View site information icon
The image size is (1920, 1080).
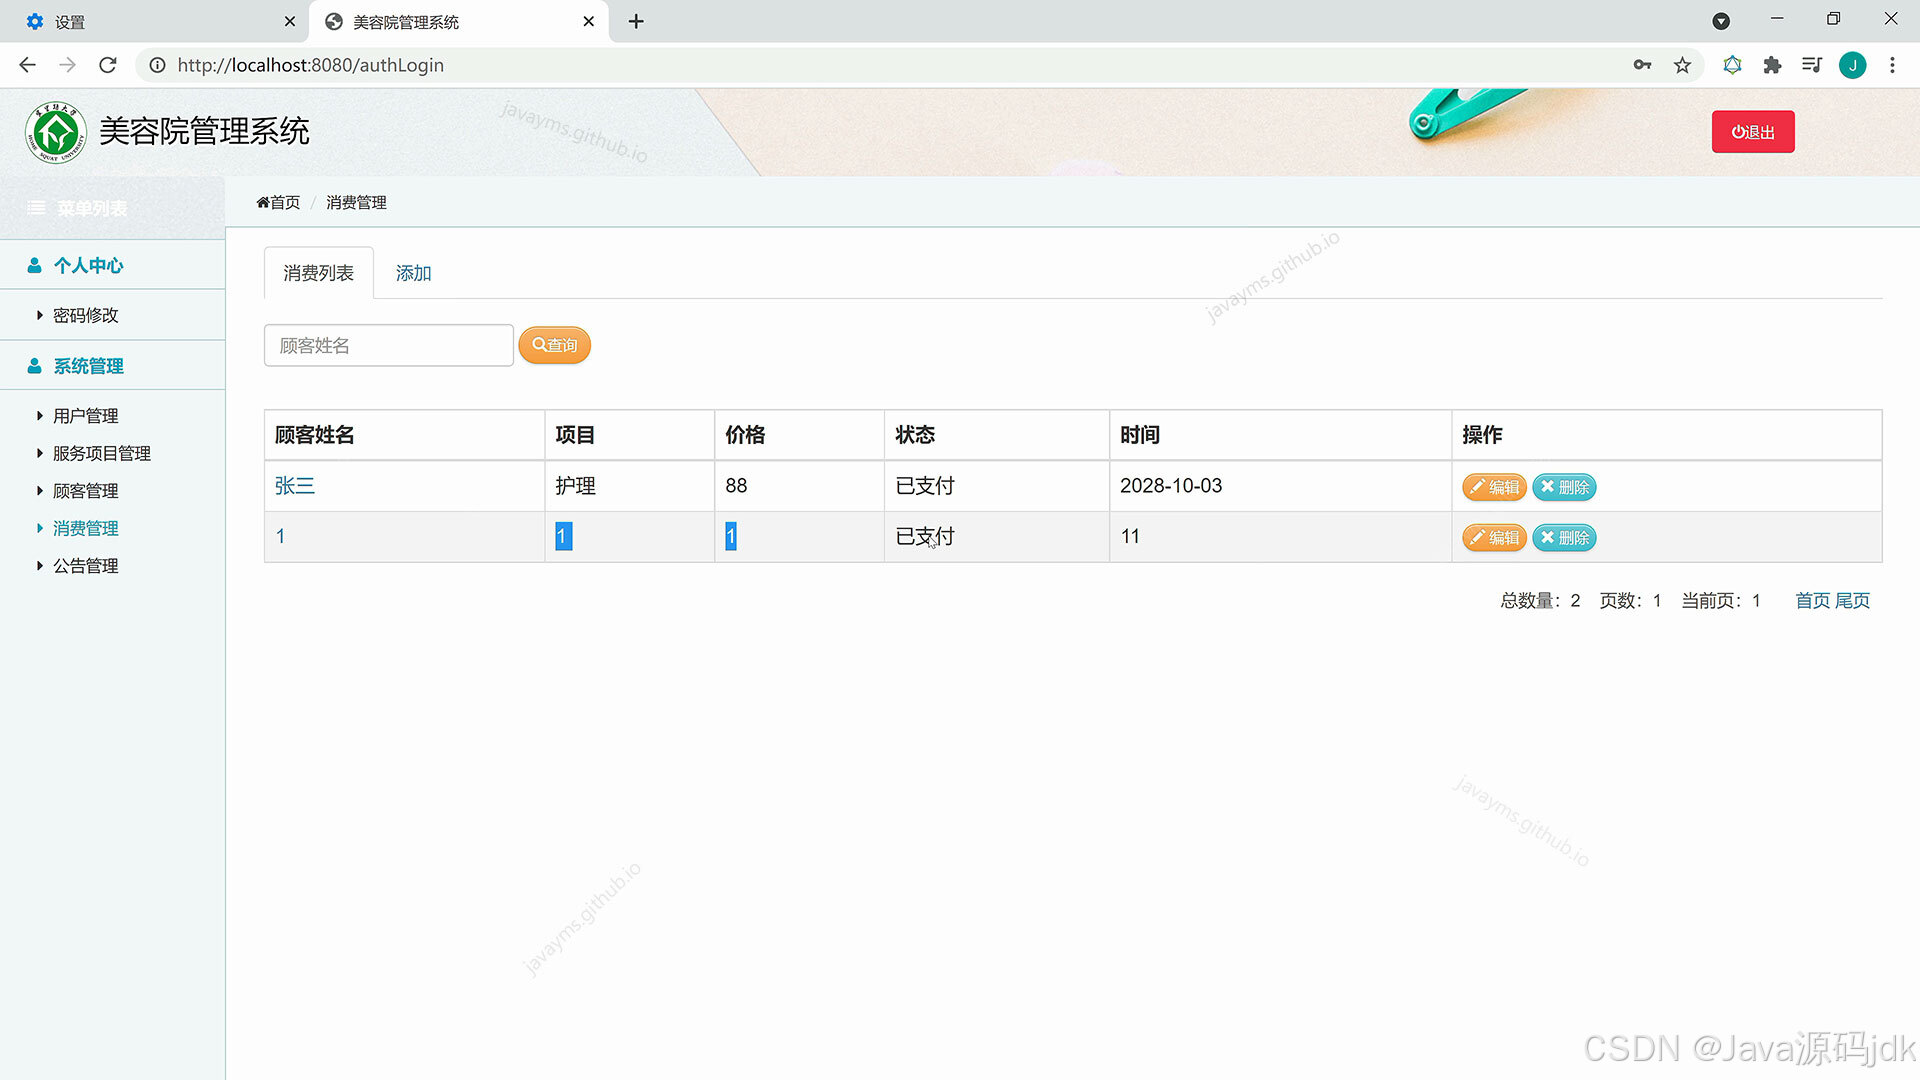point(157,65)
